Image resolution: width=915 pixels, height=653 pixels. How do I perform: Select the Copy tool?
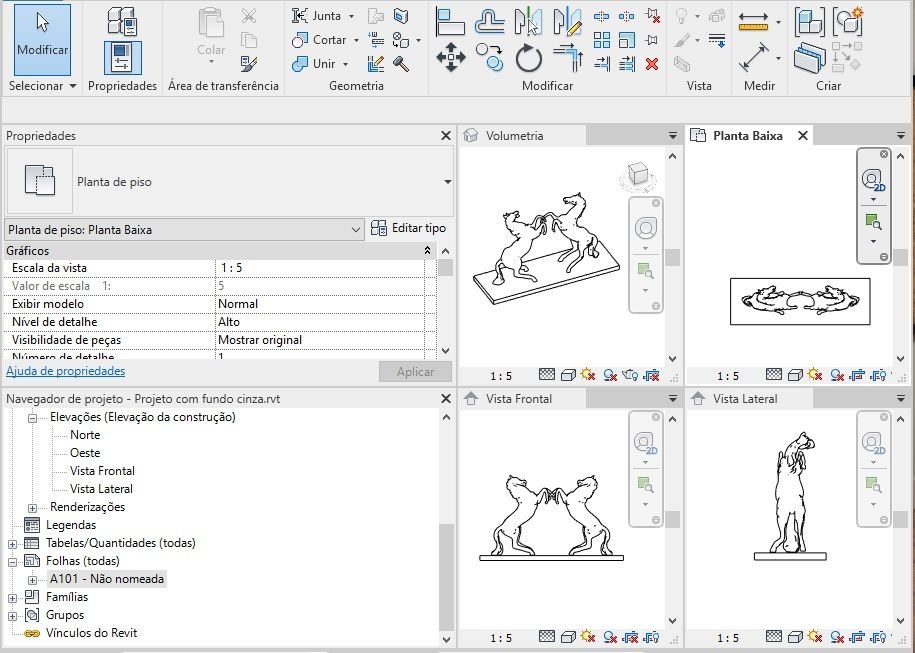pos(490,58)
